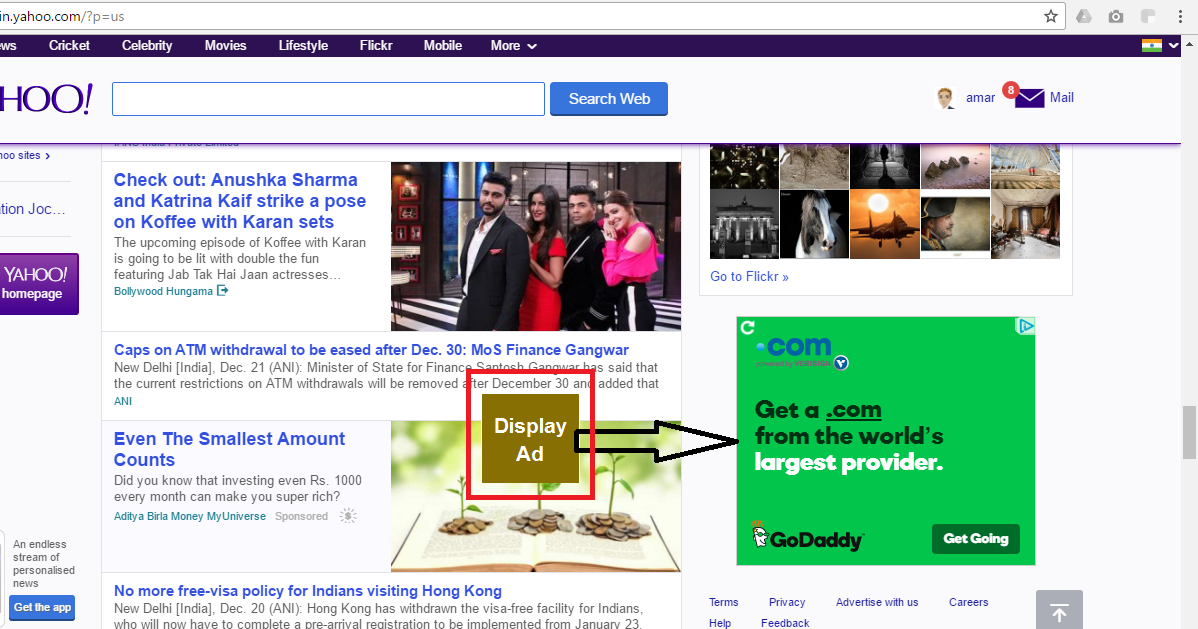Image resolution: width=1198 pixels, height=629 pixels.
Task: Open the country selector chevron beside the flag
Action: [x=1173, y=44]
